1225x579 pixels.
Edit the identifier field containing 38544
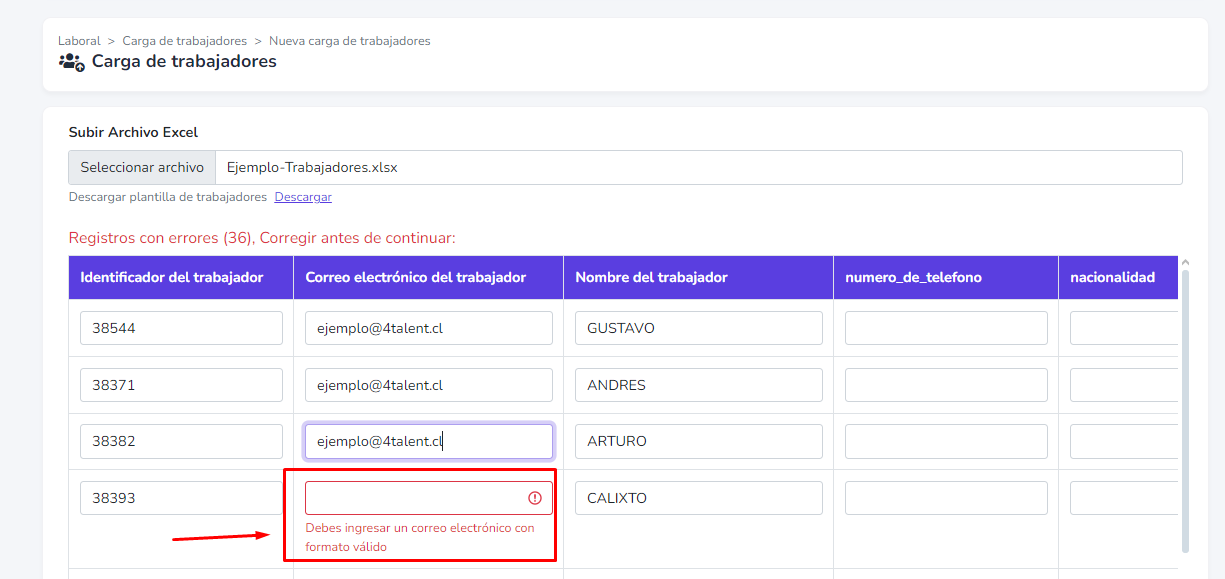[x=181, y=328]
